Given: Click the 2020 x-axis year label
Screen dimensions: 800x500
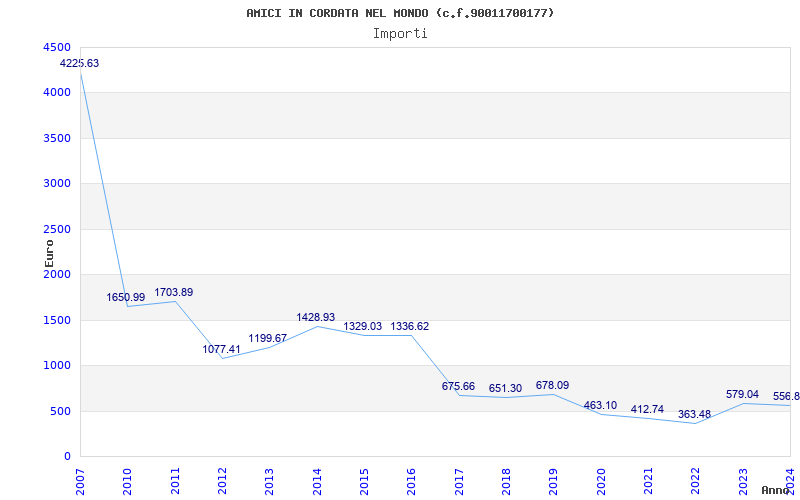Looking at the screenshot, I should pyautogui.click(x=601, y=482).
